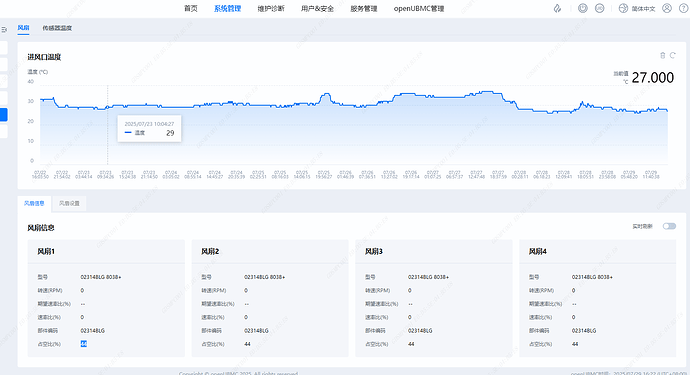Click the refresh icon on 进风口温度 panel

tap(672, 55)
